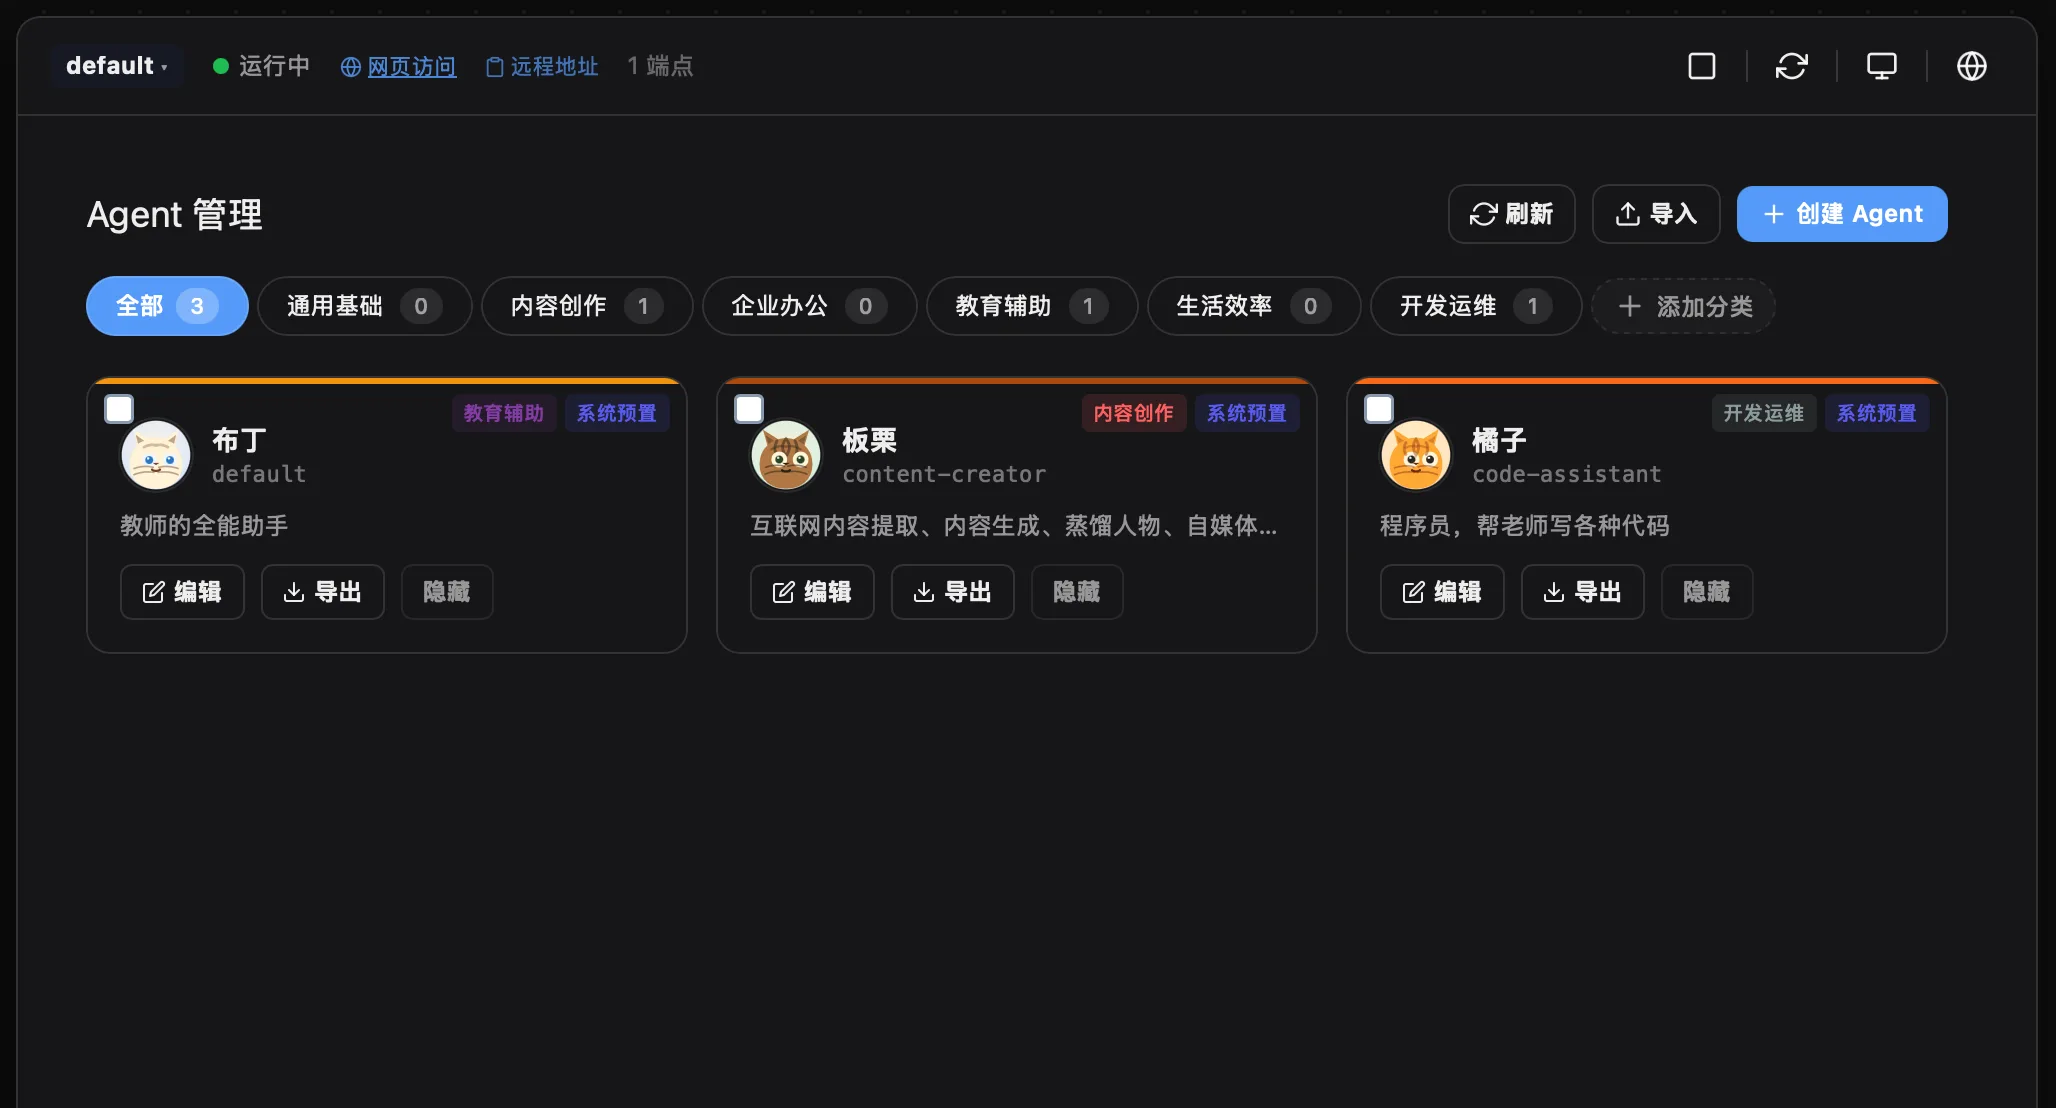Click the 布丁 cat avatar
This screenshot has height=1108, width=2056.
156,456
